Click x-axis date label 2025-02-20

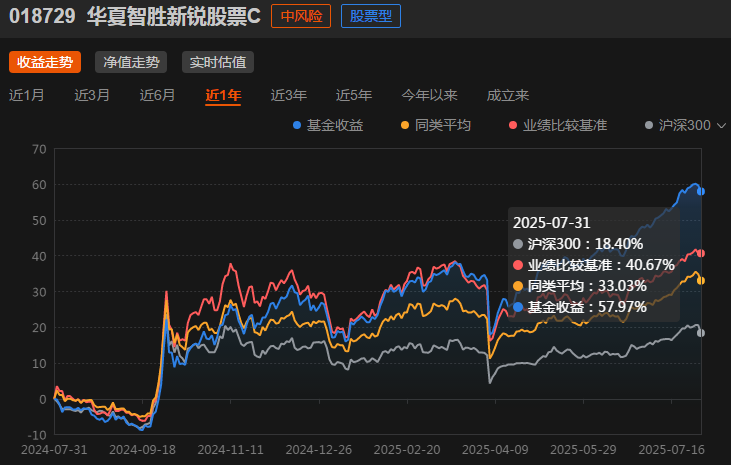click(407, 450)
